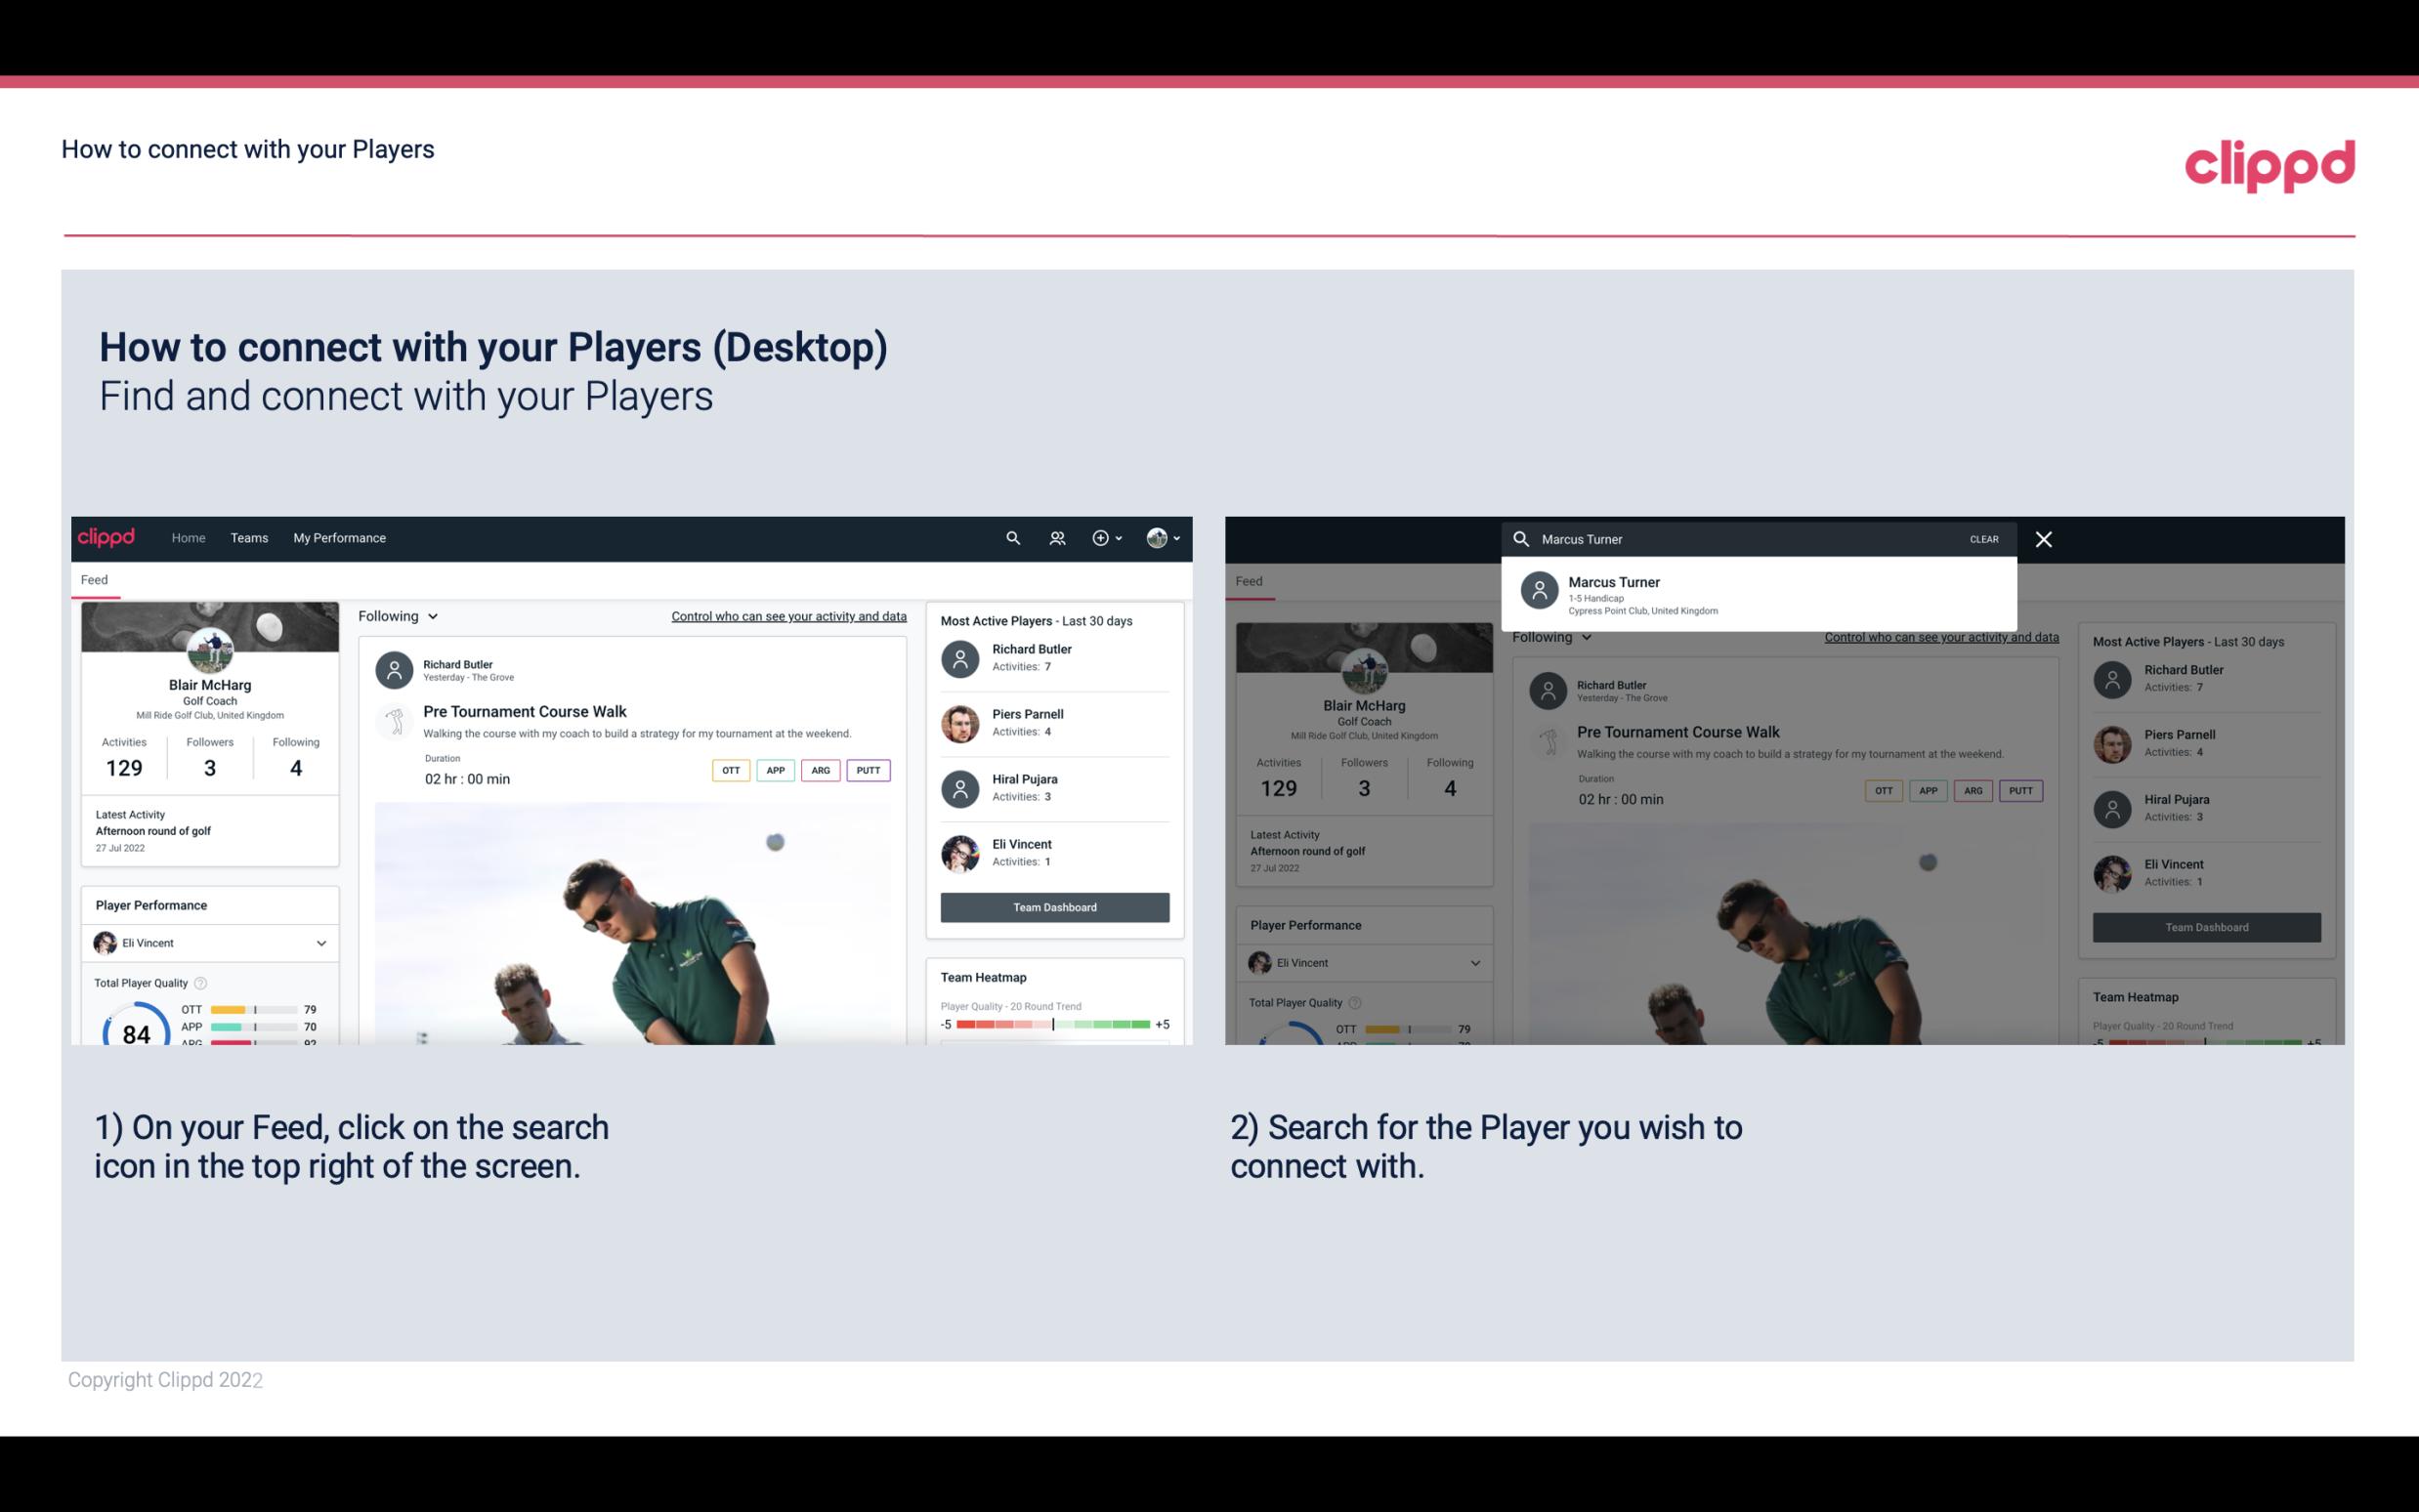Click the user profile icon top right
Image resolution: width=2419 pixels, height=1512 pixels.
pyautogui.click(x=1158, y=536)
